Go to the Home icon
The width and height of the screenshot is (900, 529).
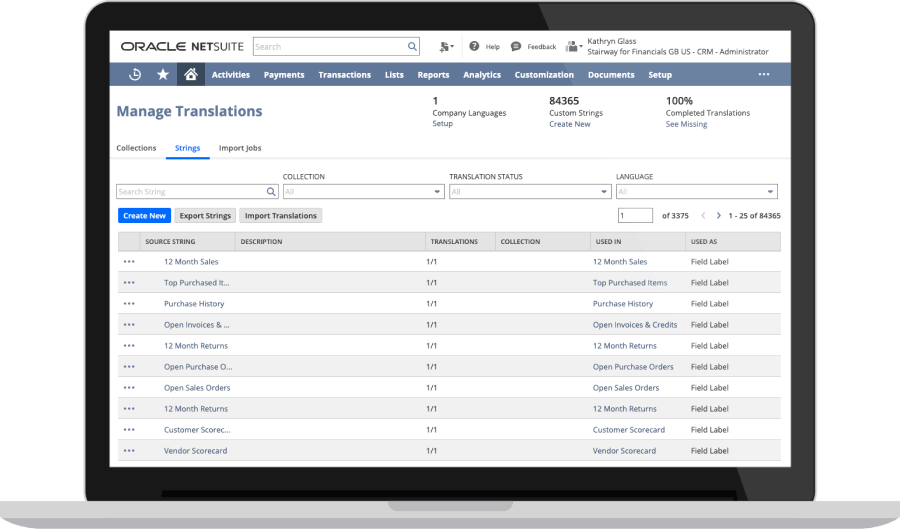coord(190,74)
